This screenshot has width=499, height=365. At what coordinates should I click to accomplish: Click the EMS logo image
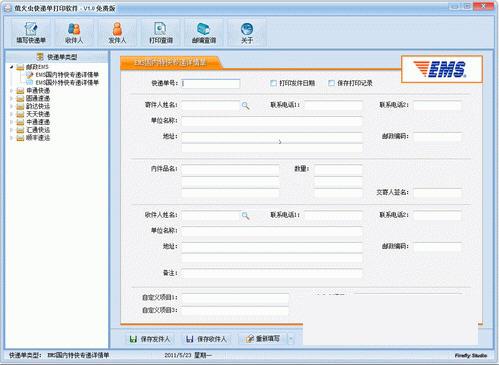pos(442,69)
